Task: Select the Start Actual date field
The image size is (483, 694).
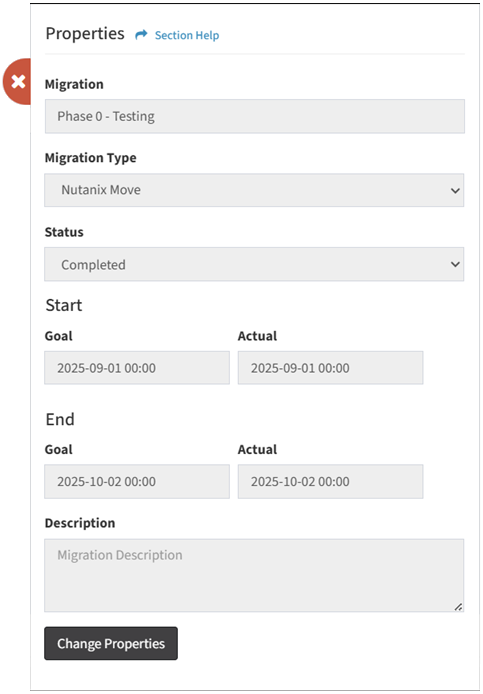Action: point(330,368)
